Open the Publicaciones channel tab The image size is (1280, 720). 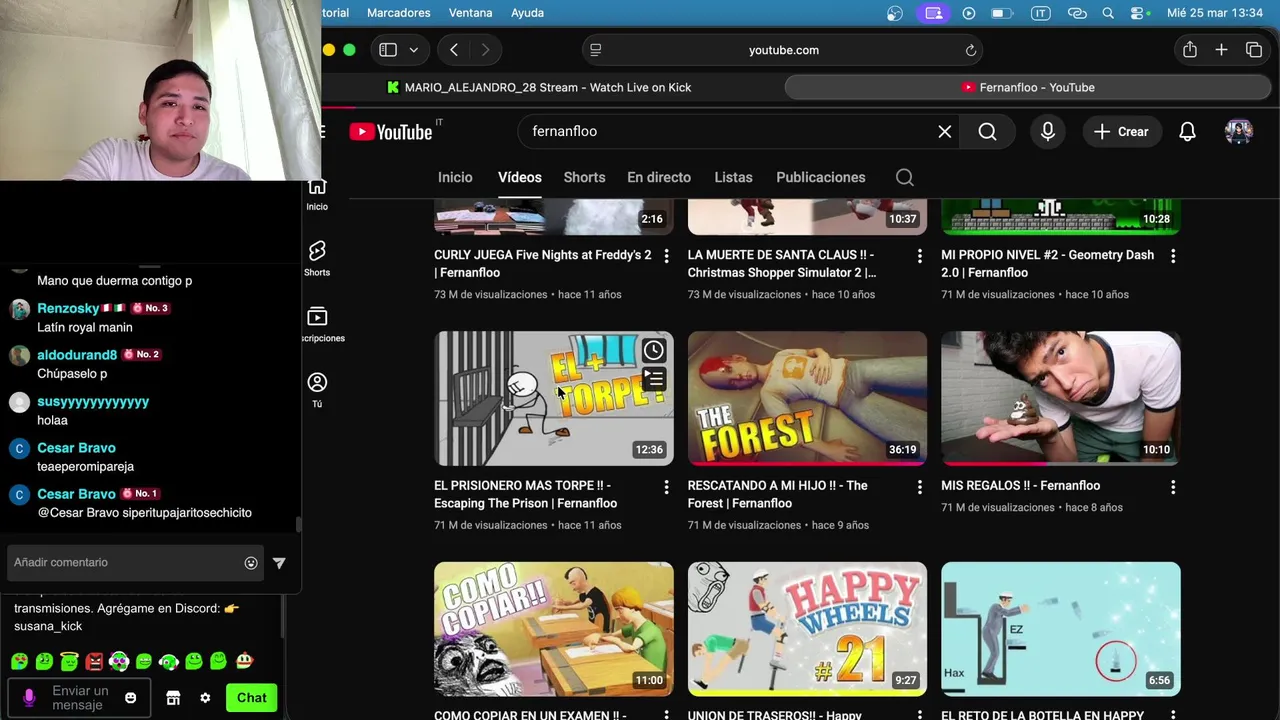(821, 177)
